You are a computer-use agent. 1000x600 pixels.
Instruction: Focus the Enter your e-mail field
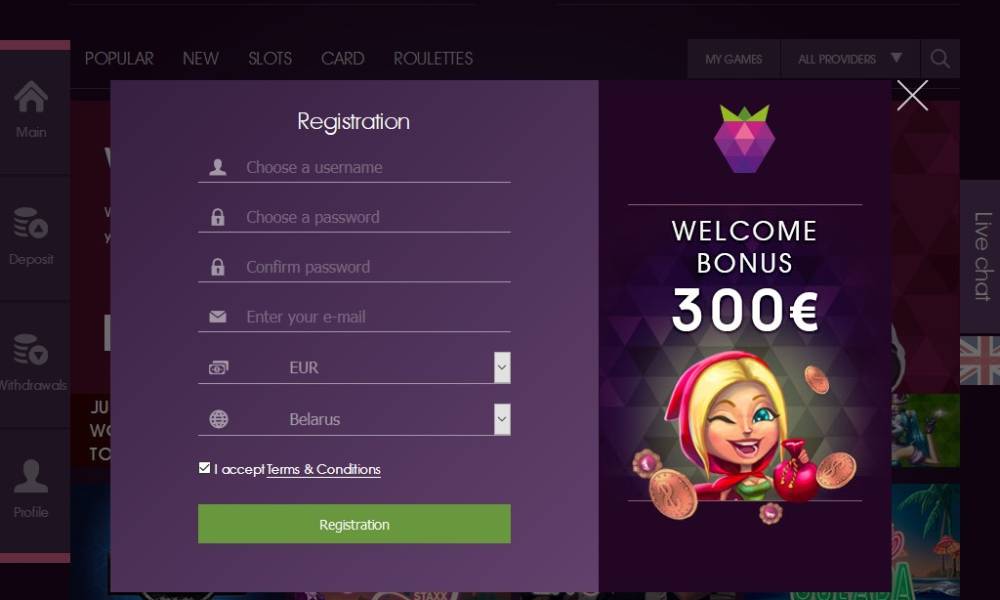(354, 316)
